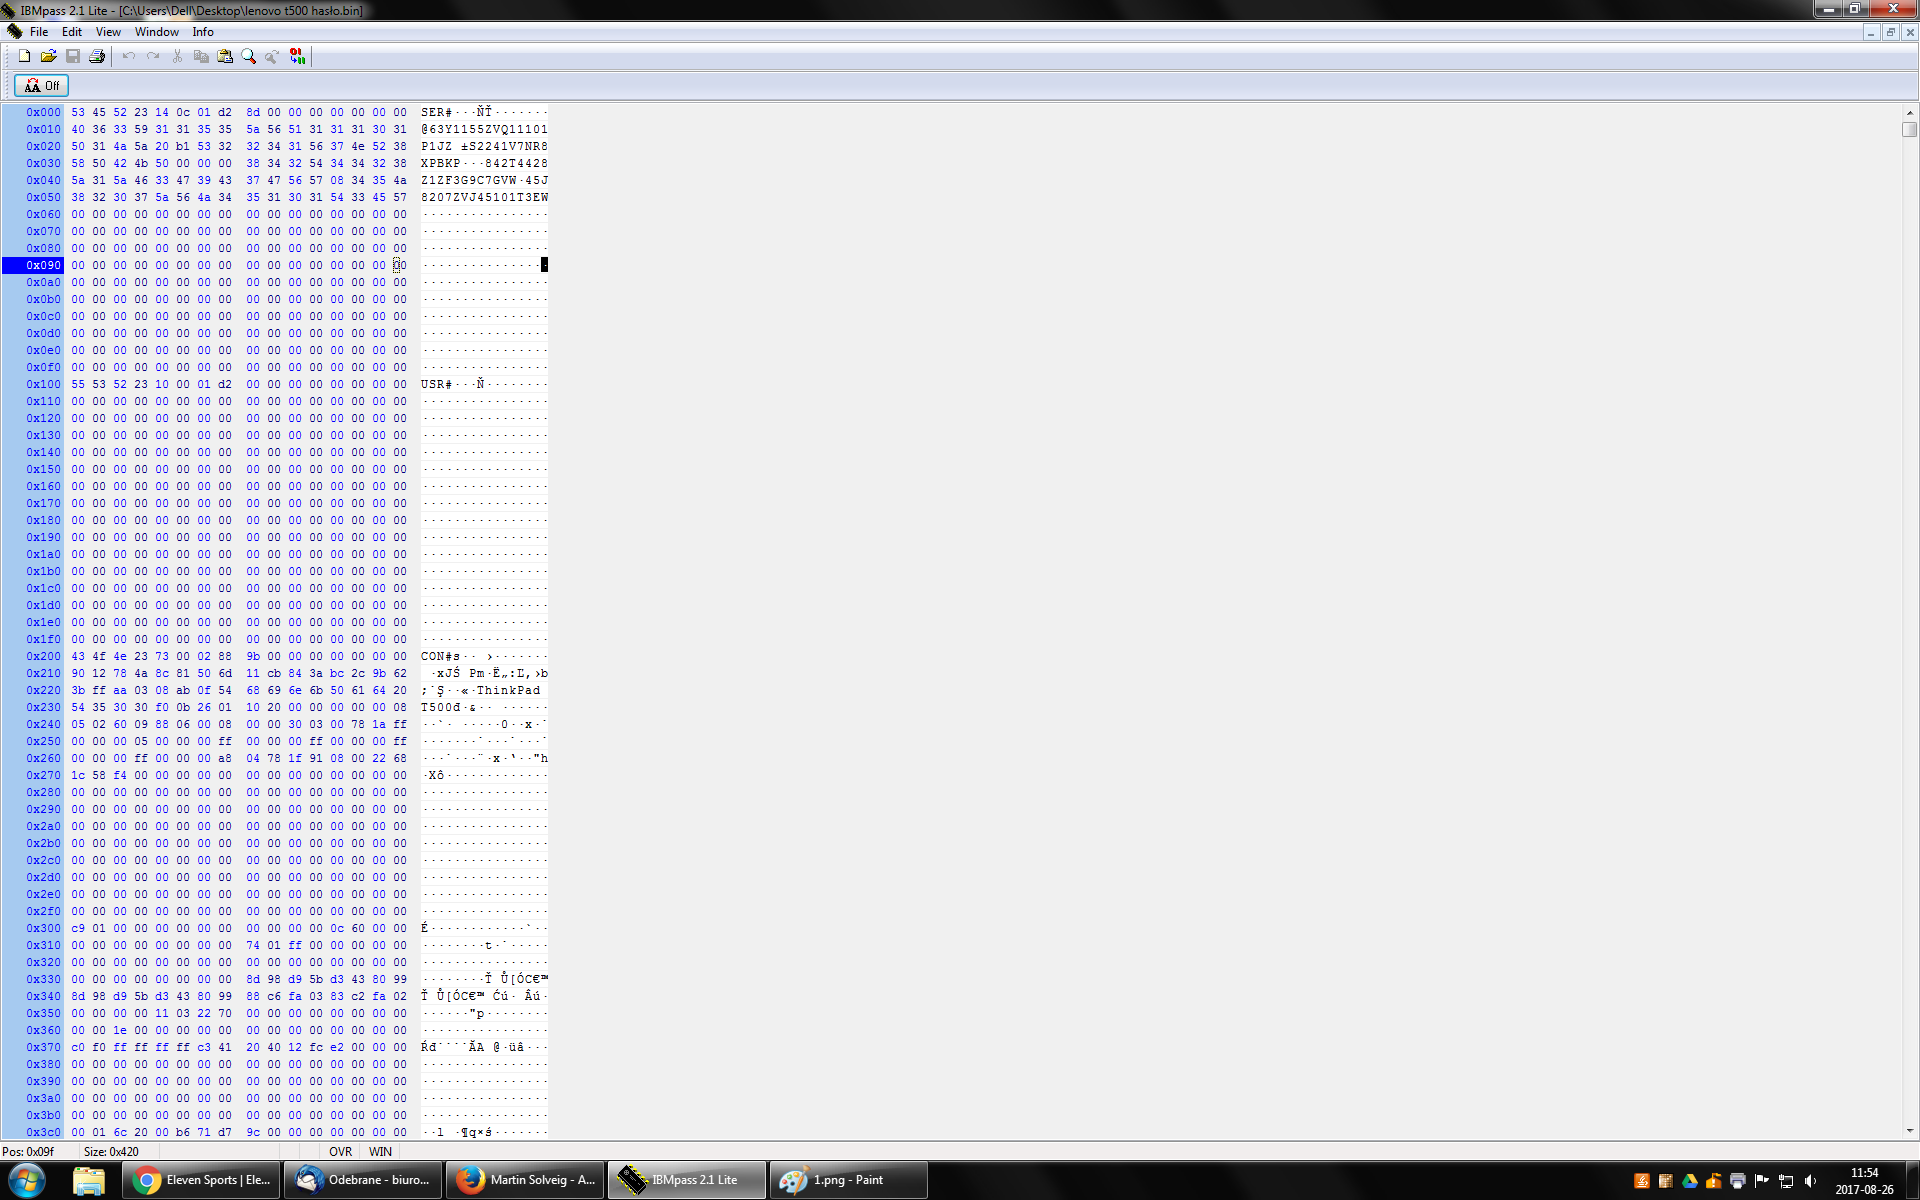
Task: Create a new file with toolbar icon
Action: pos(24,57)
